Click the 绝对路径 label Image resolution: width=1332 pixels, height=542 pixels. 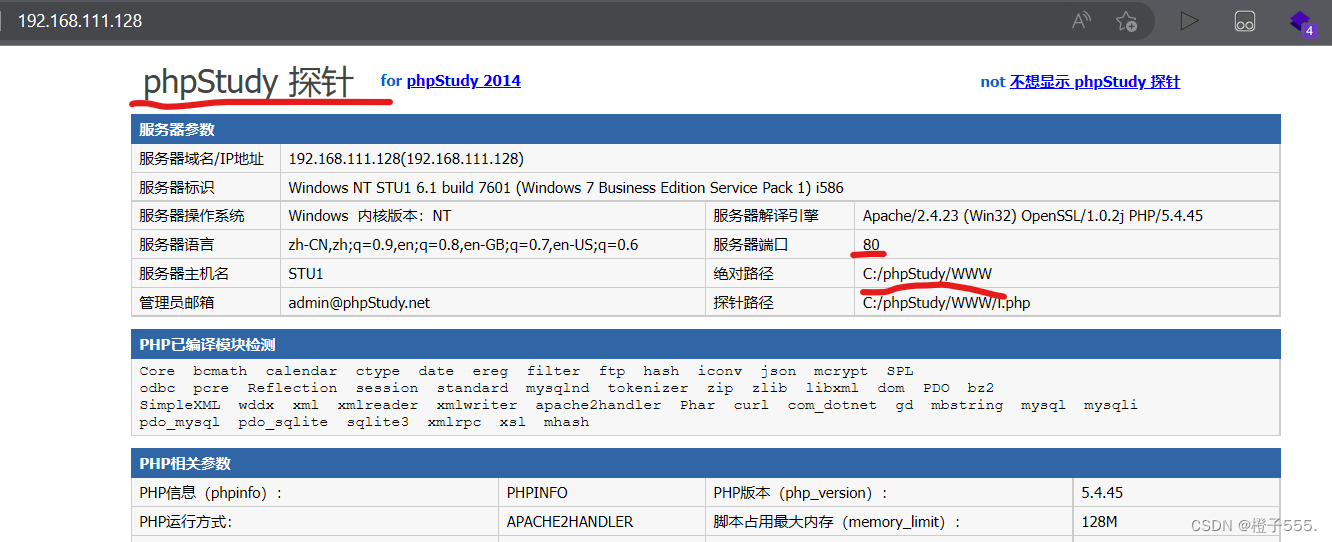743,274
